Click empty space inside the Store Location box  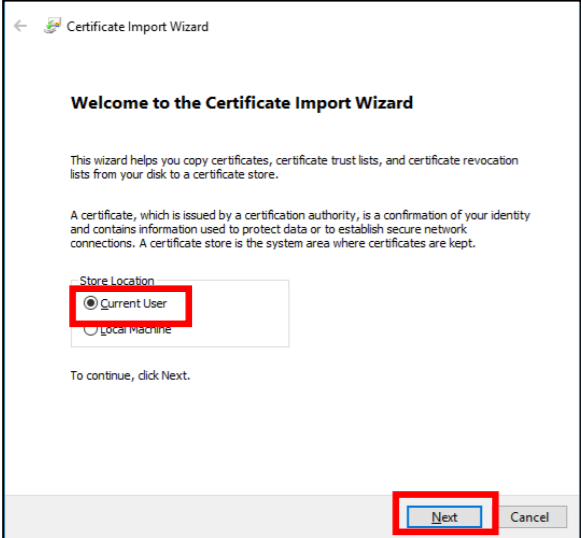[x=237, y=315]
